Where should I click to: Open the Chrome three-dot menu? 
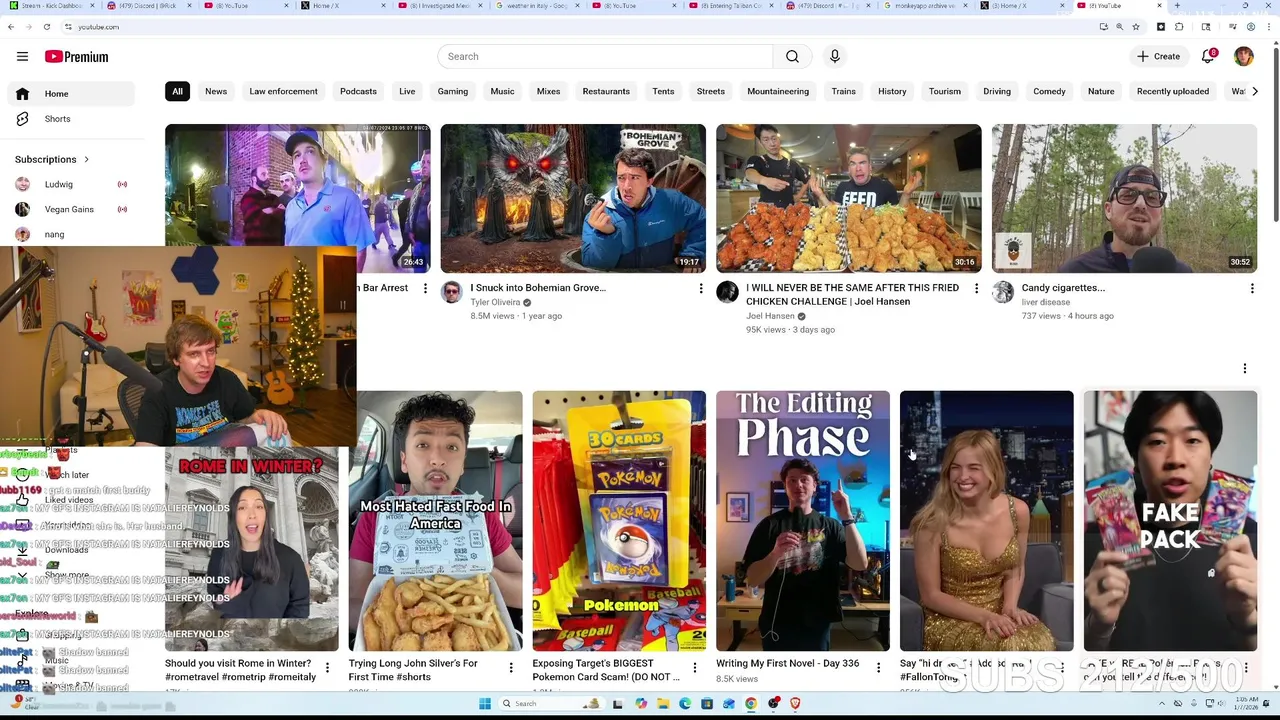tap(1269, 27)
